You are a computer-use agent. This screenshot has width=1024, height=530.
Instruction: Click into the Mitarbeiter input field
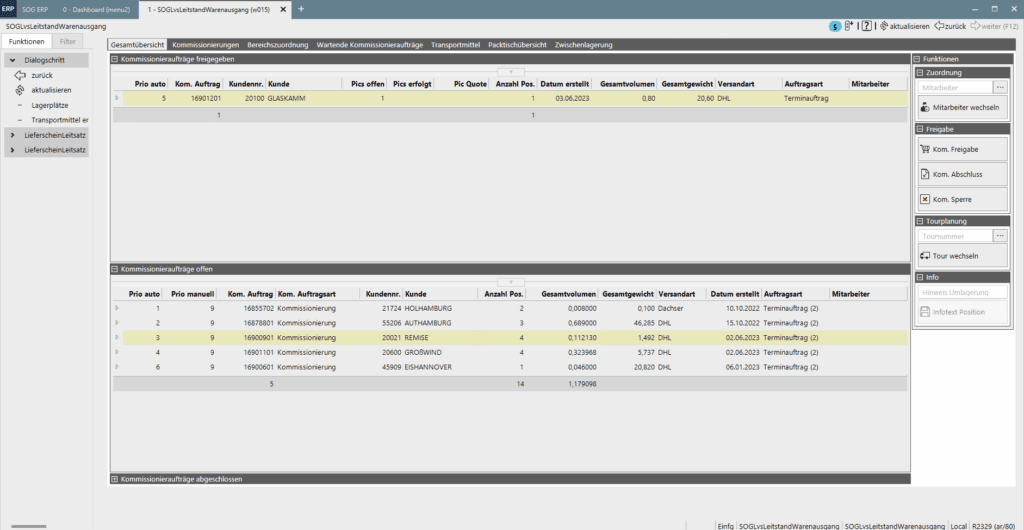pos(955,87)
